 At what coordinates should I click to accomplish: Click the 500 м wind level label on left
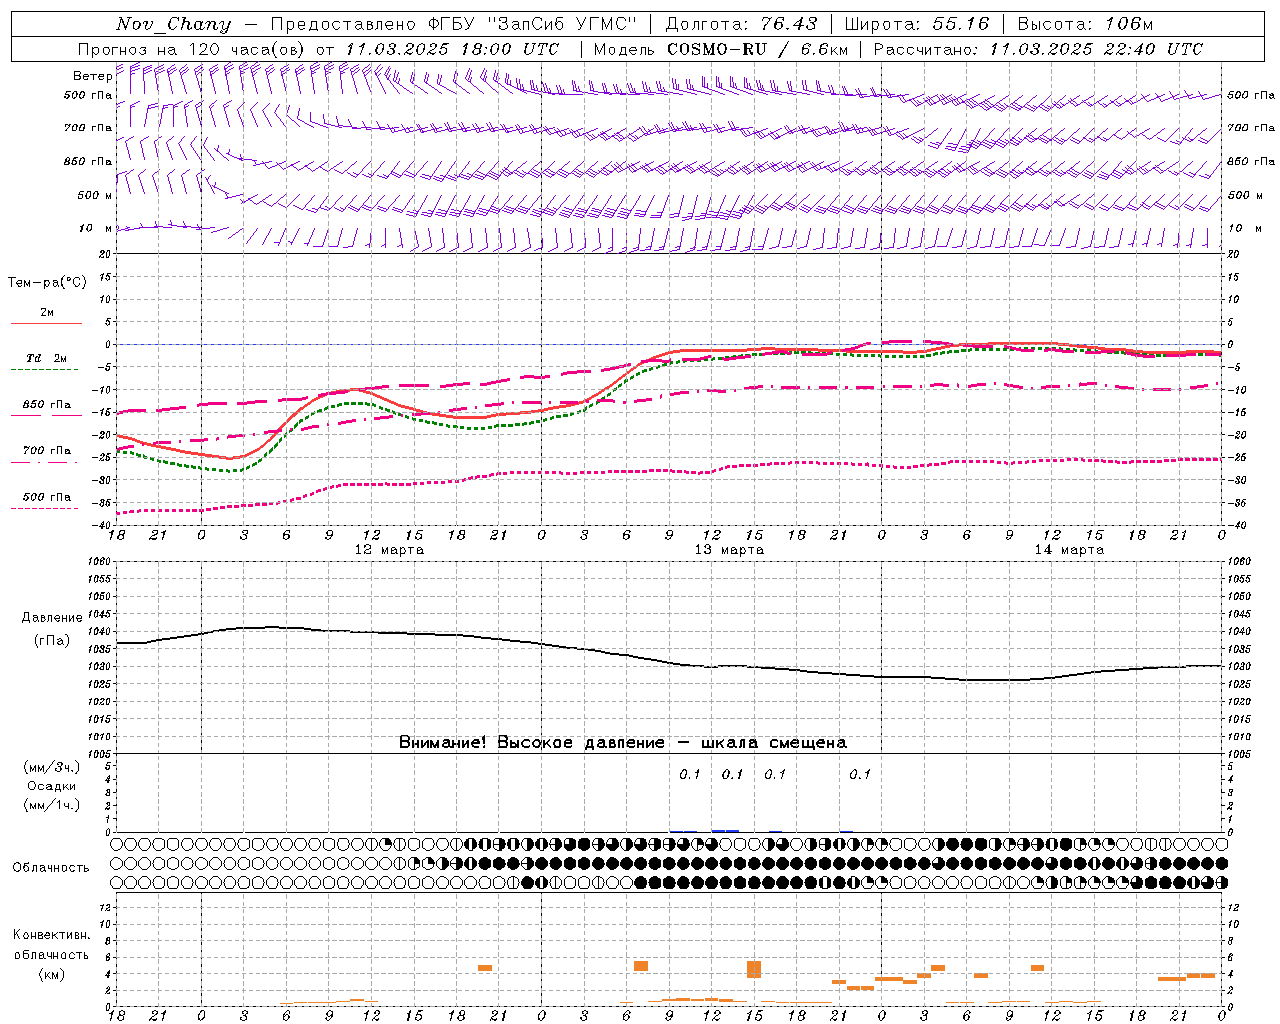pyautogui.click(x=95, y=196)
